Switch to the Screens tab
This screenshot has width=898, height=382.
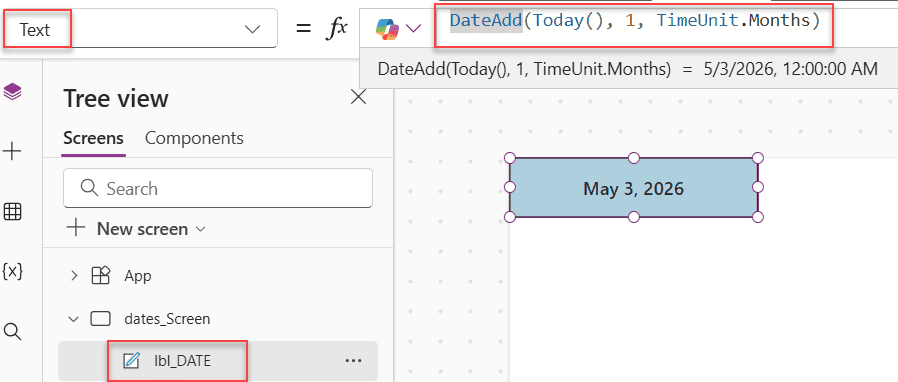coord(93,138)
